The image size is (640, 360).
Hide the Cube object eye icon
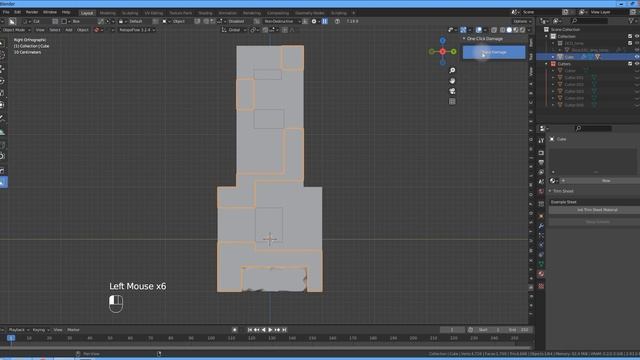tap(637, 57)
